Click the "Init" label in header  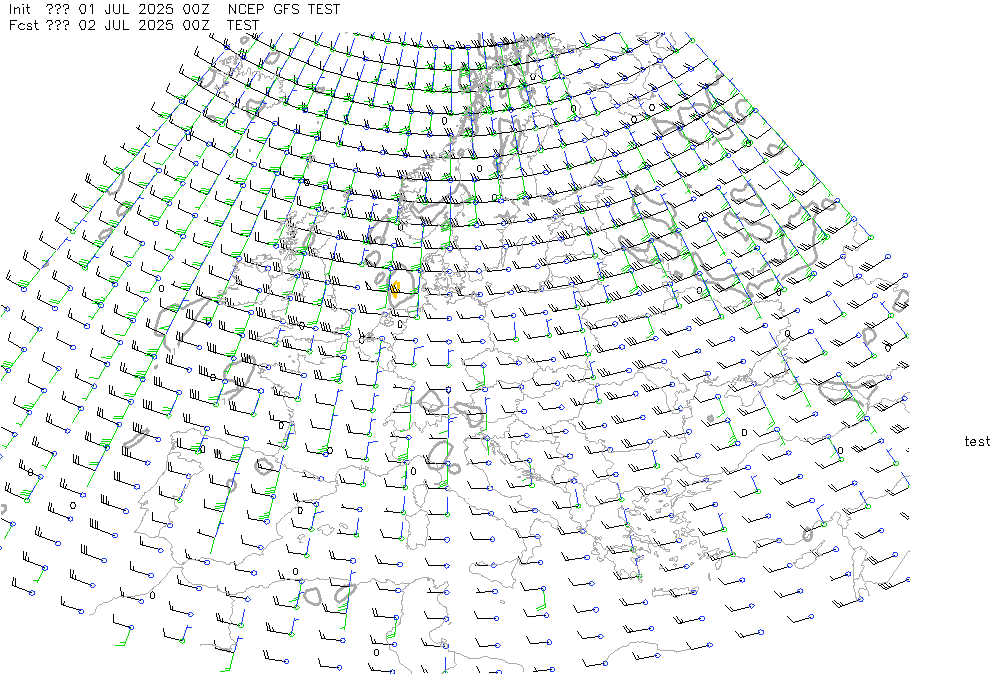tap(19, 10)
